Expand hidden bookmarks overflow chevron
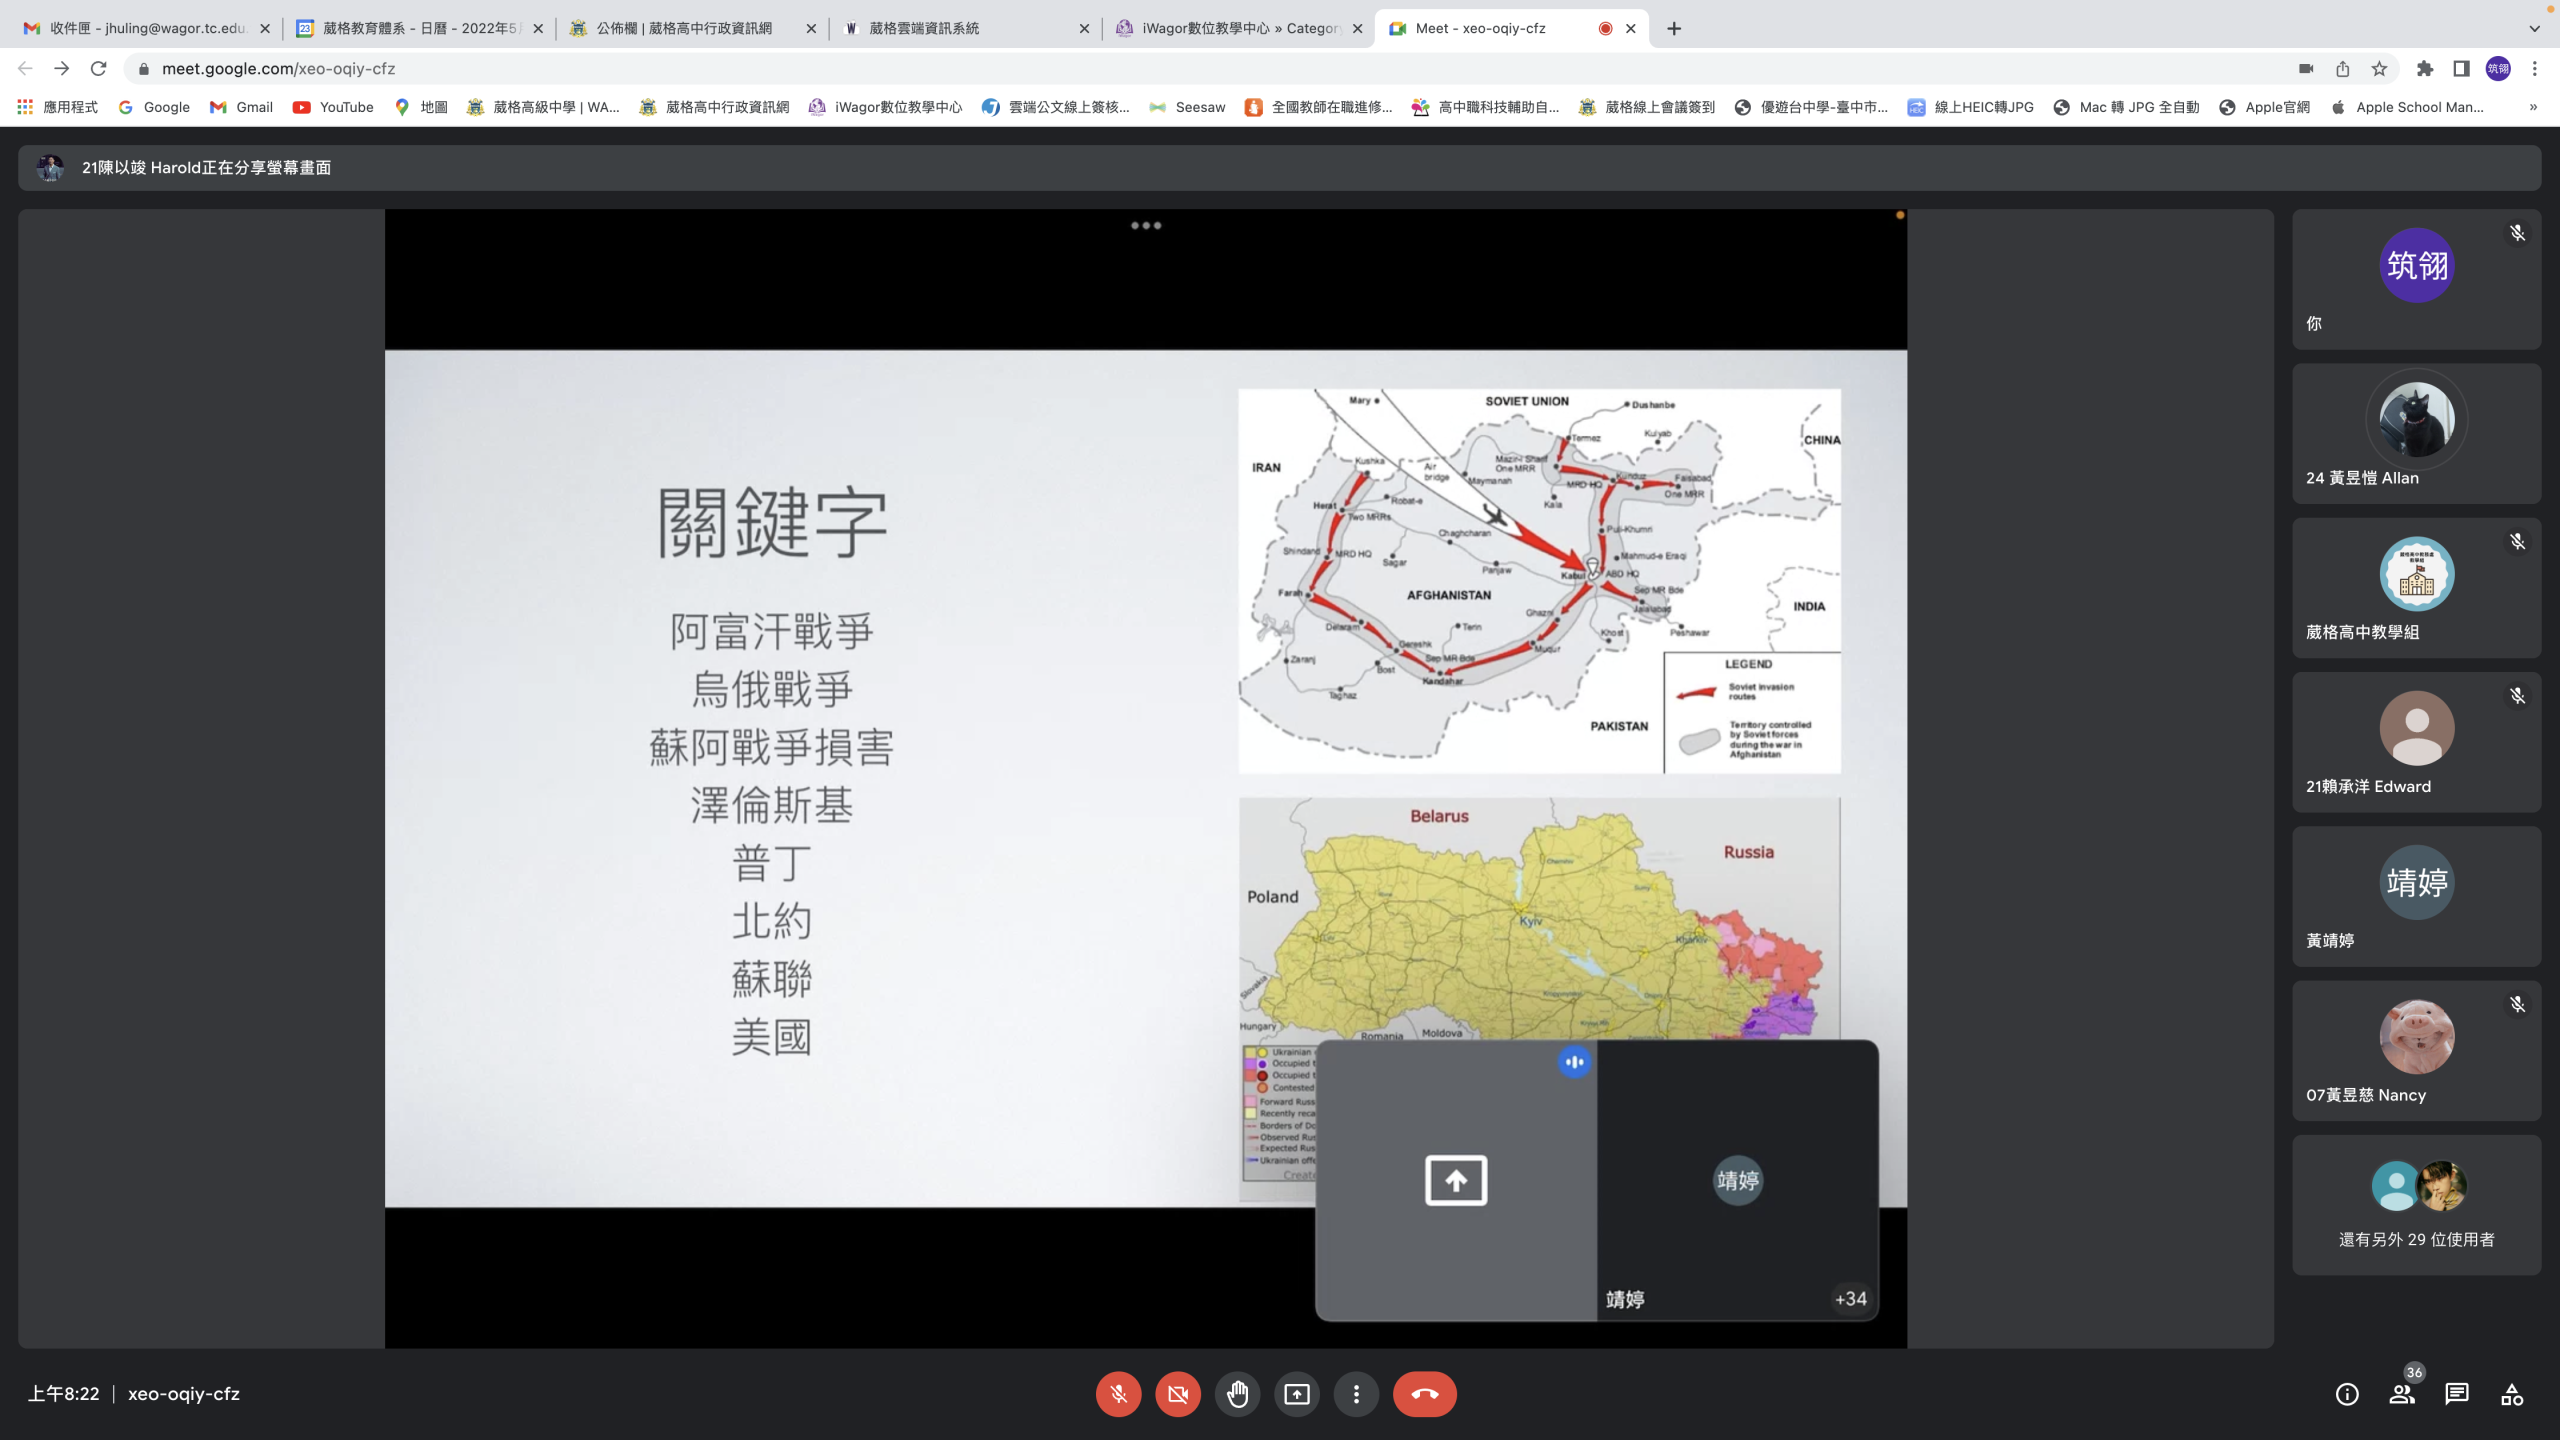The height and width of the screenshot is (1440, 2560). pos(2533,107)
